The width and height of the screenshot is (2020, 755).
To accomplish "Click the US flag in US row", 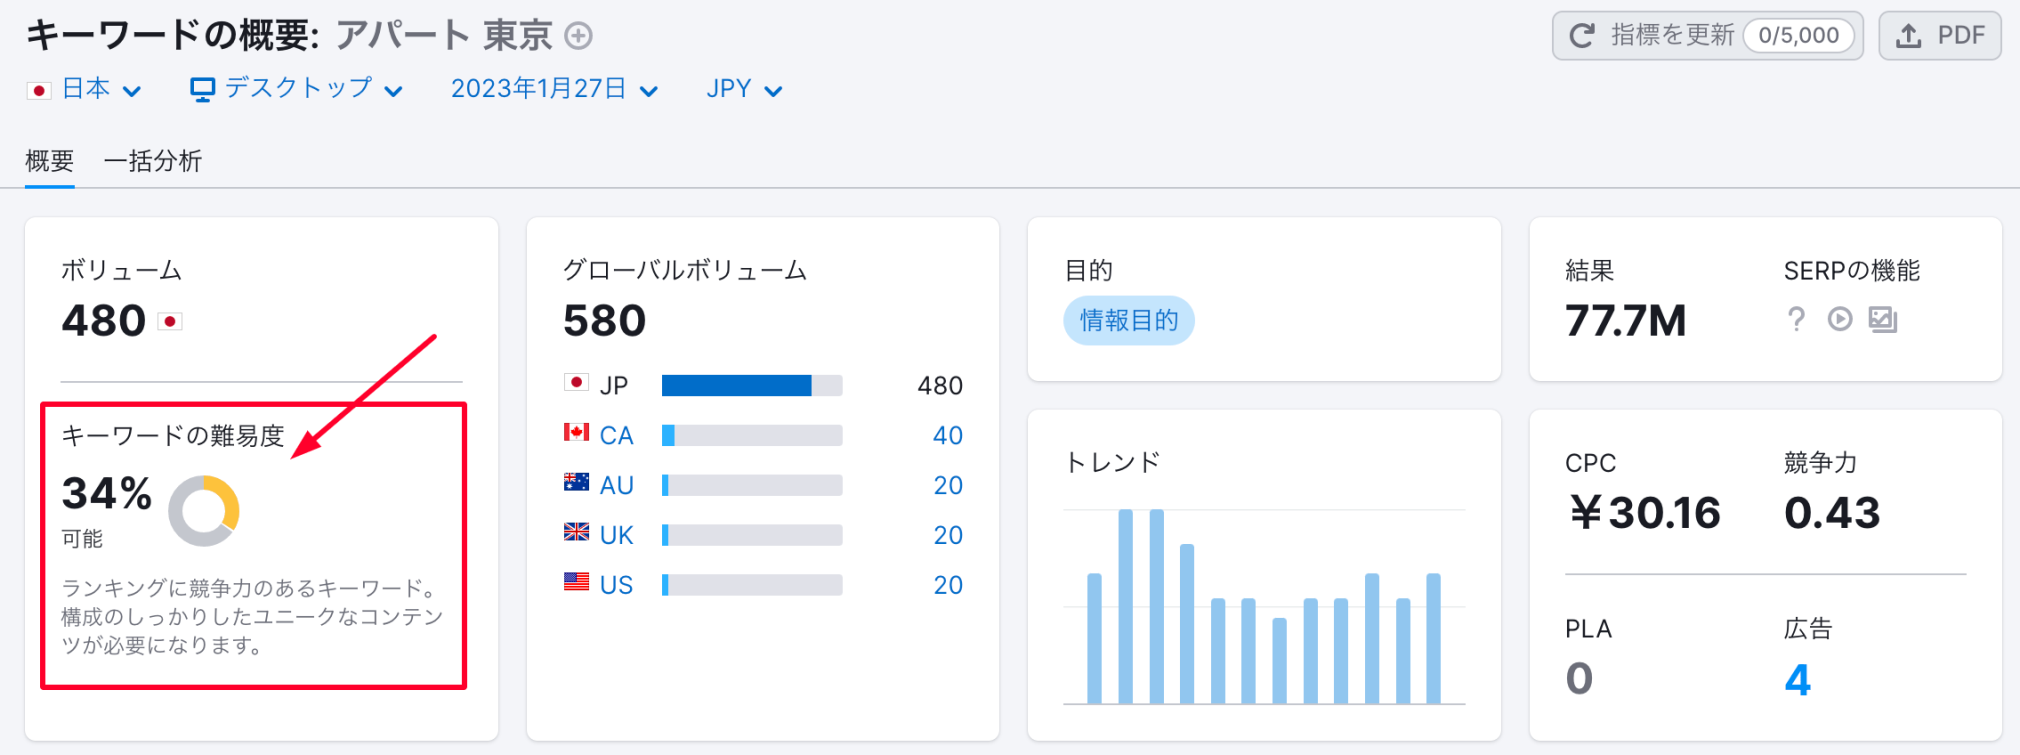I will 576,582.
